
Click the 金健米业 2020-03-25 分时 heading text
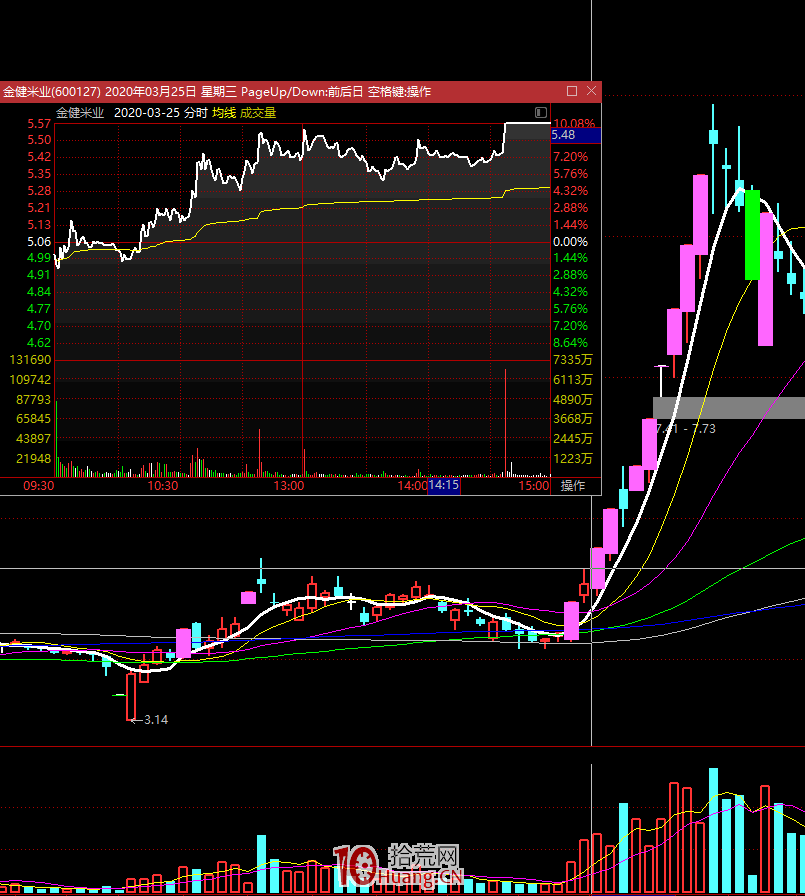131,113
